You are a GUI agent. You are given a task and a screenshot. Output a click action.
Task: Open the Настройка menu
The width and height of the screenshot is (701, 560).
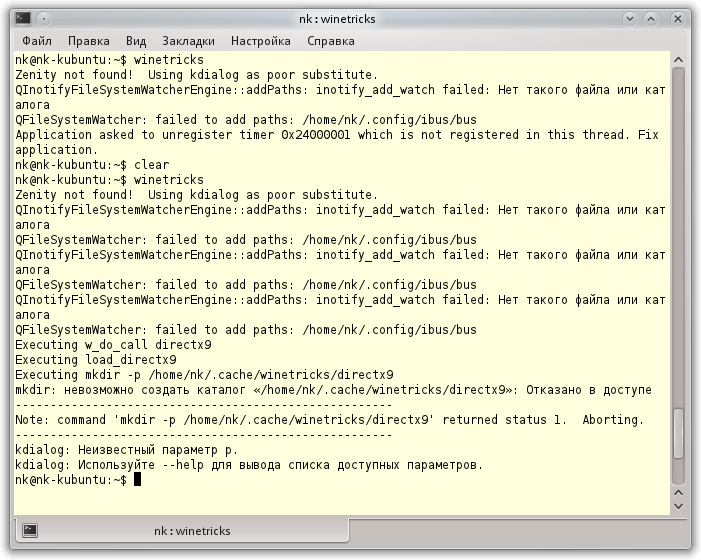[261, 41]
